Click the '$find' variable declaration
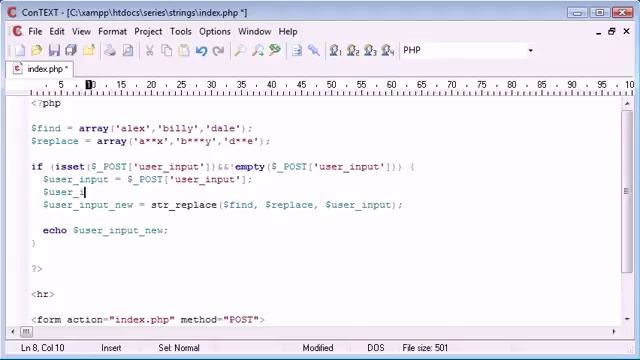Screen dimensions: 640x360 click(x=46, y=129)
